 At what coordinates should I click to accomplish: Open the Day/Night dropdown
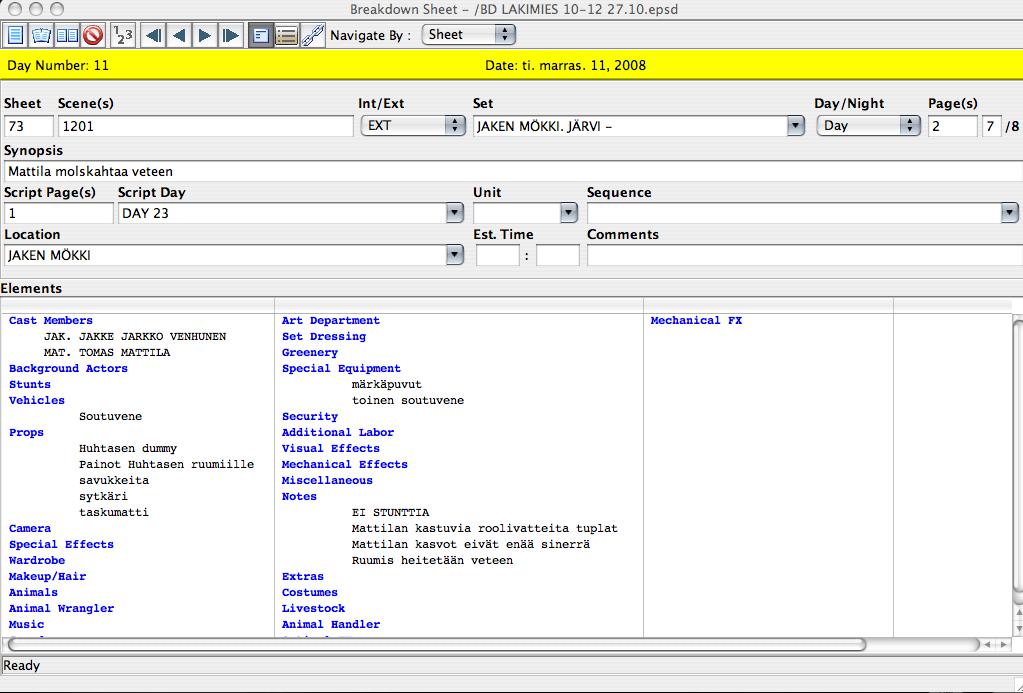pos(868,125)
